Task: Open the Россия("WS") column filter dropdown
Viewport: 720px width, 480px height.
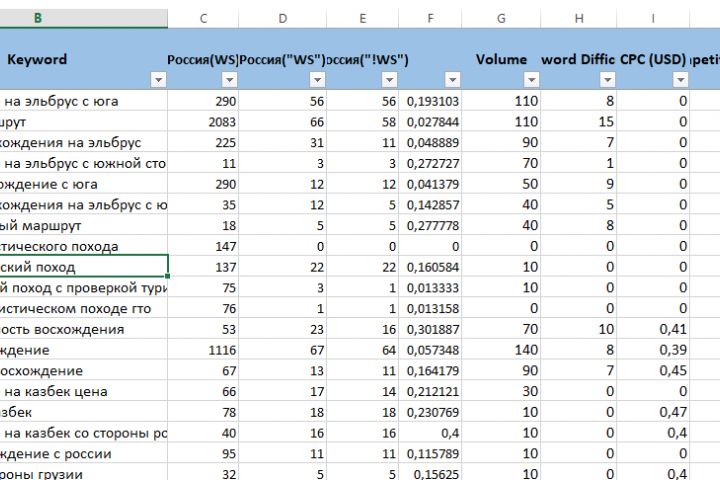Action: (x=317, y=80)
